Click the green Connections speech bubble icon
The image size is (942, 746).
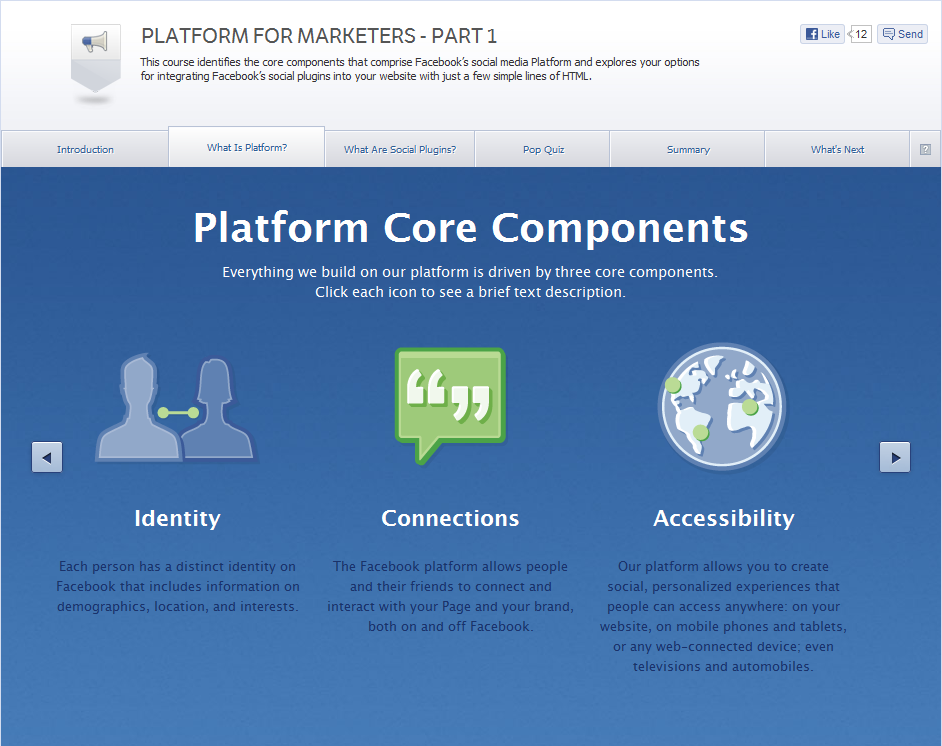click(450, 406)
